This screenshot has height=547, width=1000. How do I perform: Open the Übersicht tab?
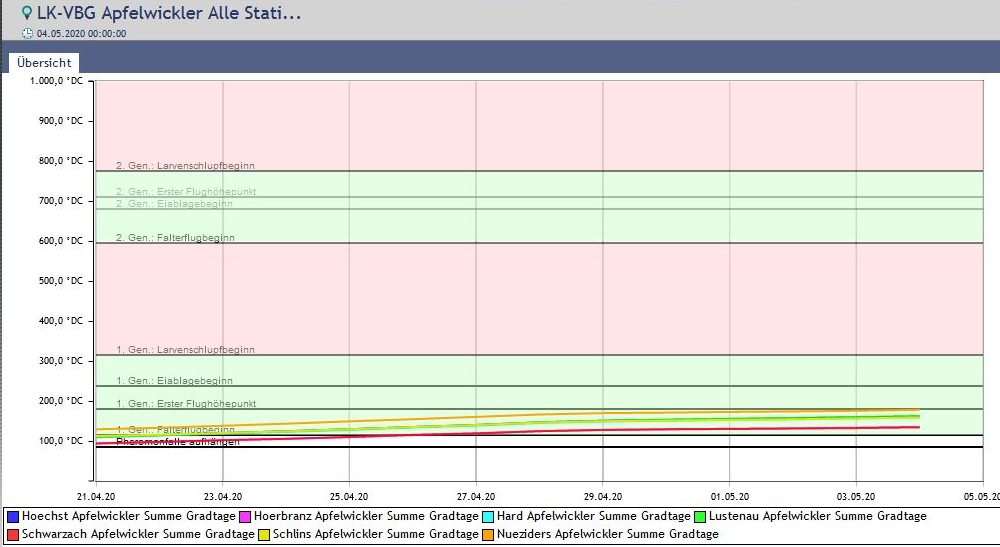click(x=44, y=62)
